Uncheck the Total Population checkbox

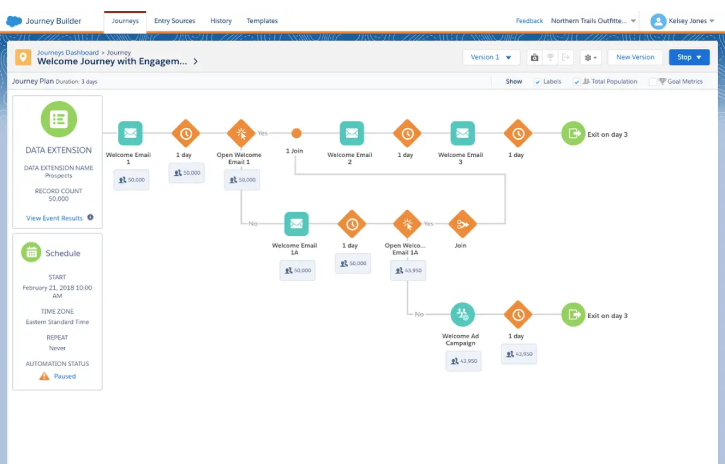click(x=577, y=82)
